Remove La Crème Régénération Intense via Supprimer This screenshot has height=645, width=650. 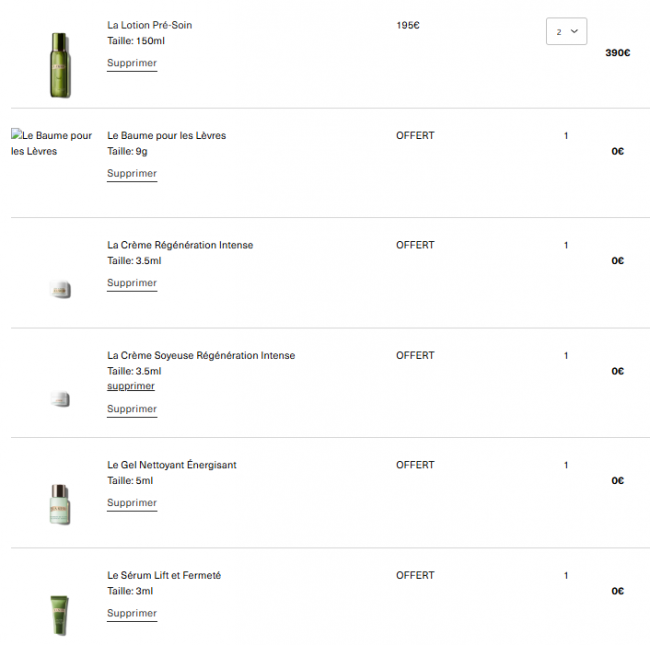tap(132, 283)
